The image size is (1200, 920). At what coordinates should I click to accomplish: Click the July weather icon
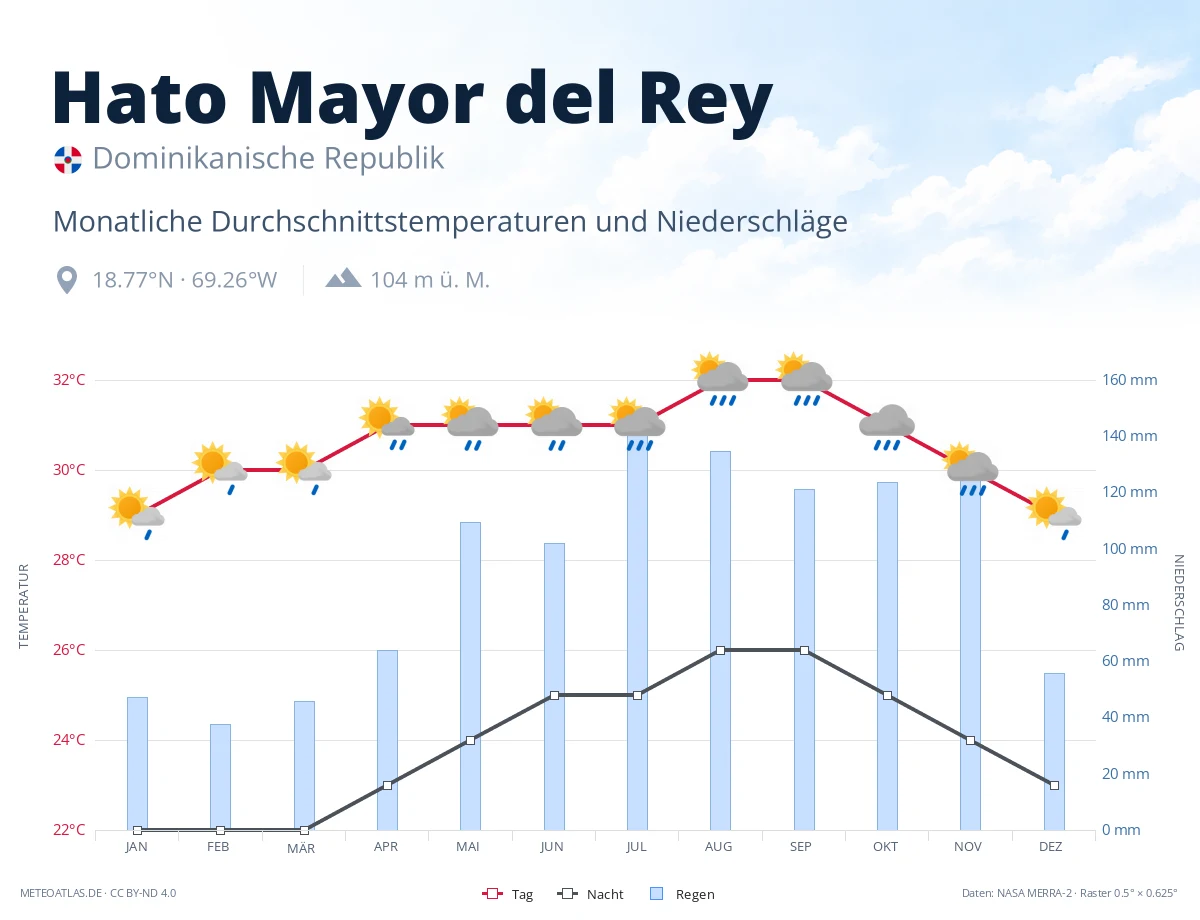[637, 424]
